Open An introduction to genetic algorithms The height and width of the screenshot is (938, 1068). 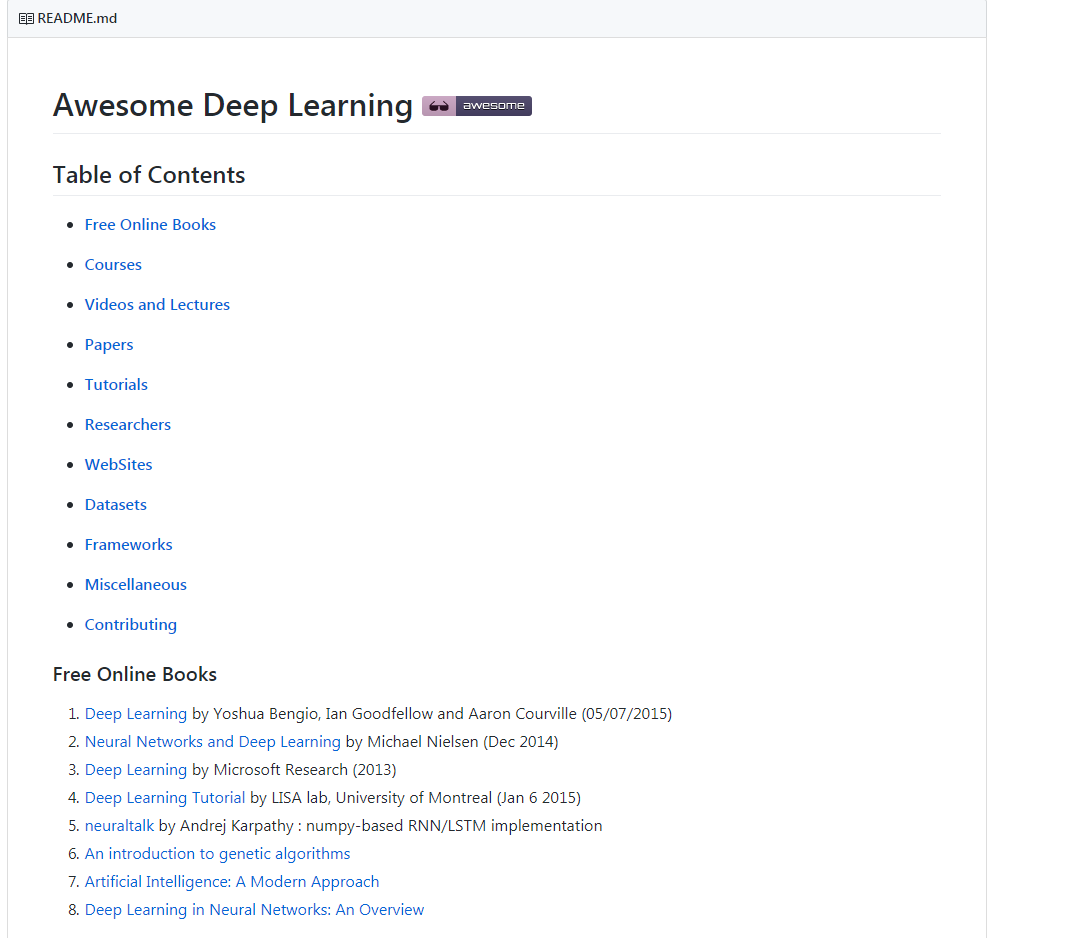point(217,854)
